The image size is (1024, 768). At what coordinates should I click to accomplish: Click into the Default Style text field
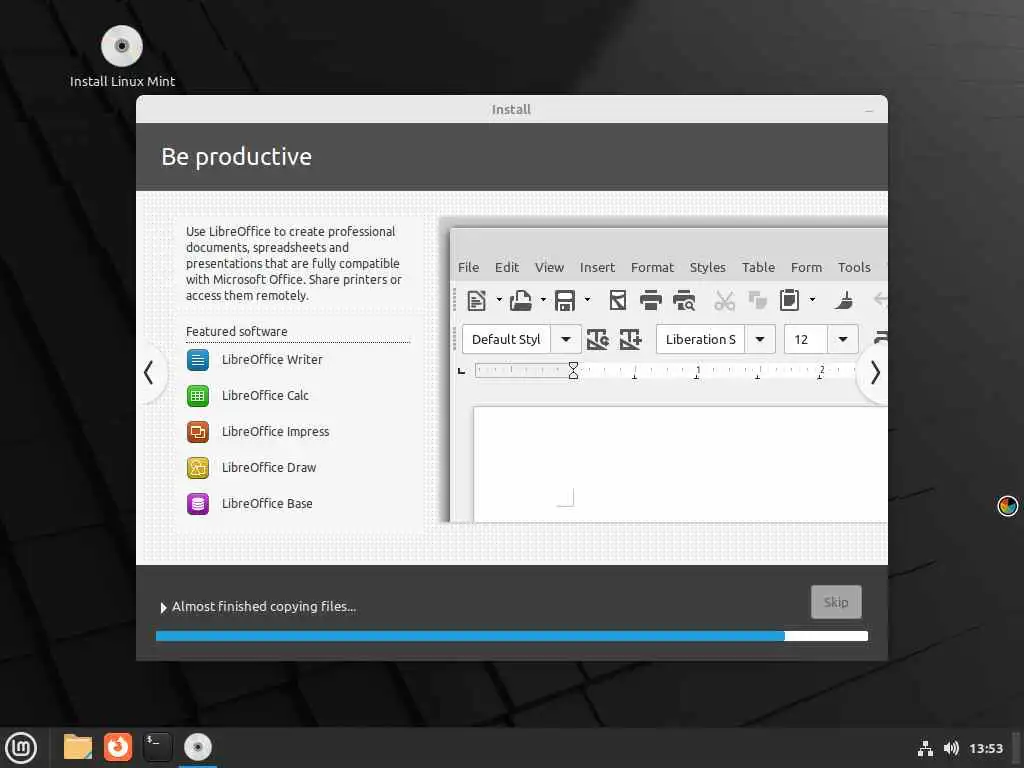506,340
